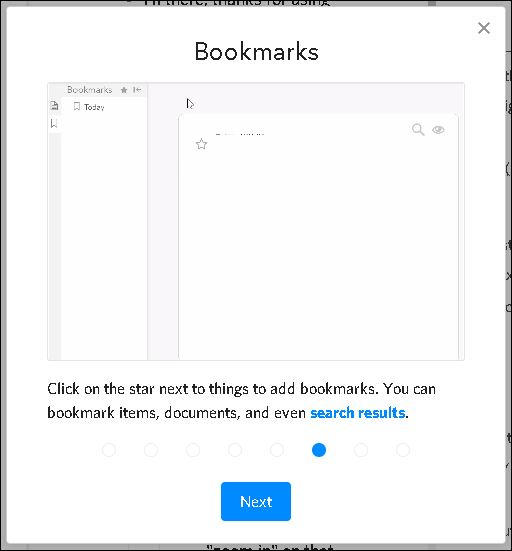Viewport: 512px width, 551px height.
Task: Jump to the fourth tour step dot
Action: click(x=235, y=450)
